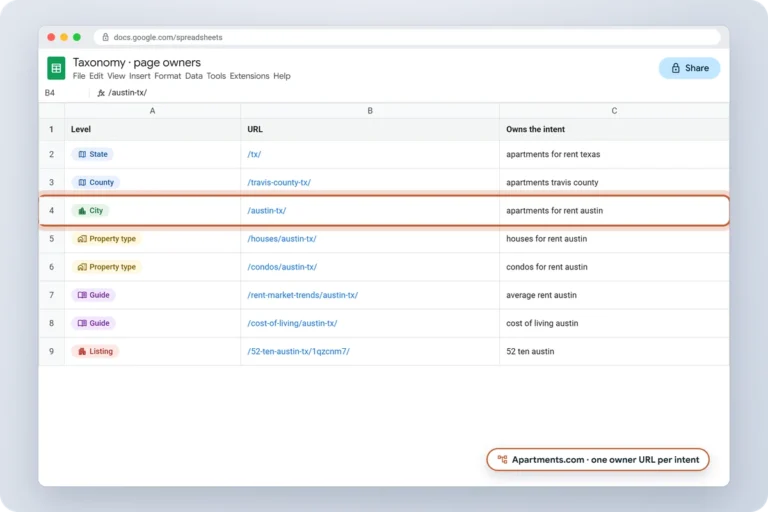Click the house icon on row 5 chip
Viewport: 768px width, 512px height.
click(82, 239)
